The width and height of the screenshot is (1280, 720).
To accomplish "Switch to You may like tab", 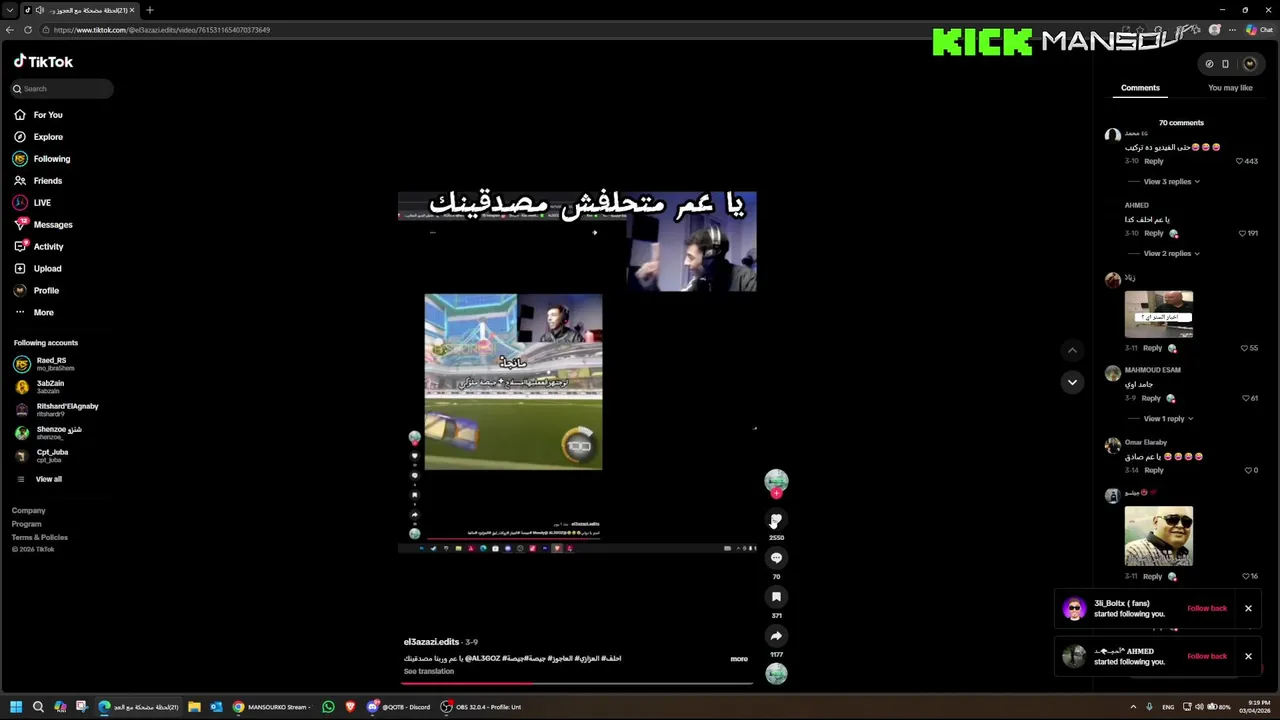I will click(x=1230, y=88).
